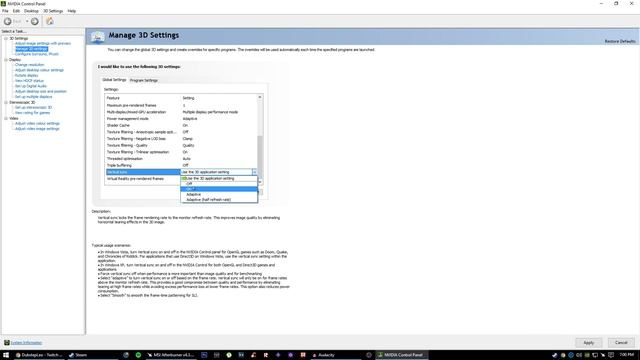Open Adjust desktop colour settings
Image resolution: width=640 pixels, height=360 pixels.
coord(39,70)
